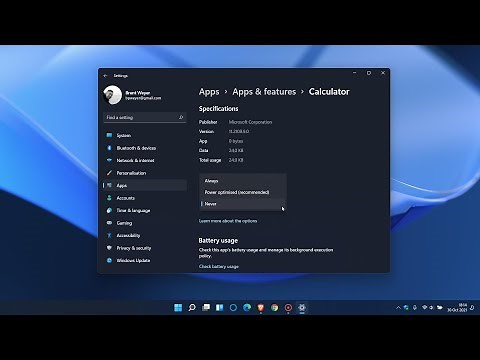Open Gaming in the sidebar
This screenshot has height=360, width=480.
pos(145,223)
